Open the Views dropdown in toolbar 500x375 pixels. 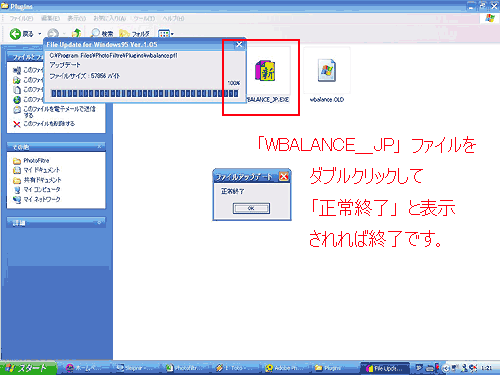point(166,34)
